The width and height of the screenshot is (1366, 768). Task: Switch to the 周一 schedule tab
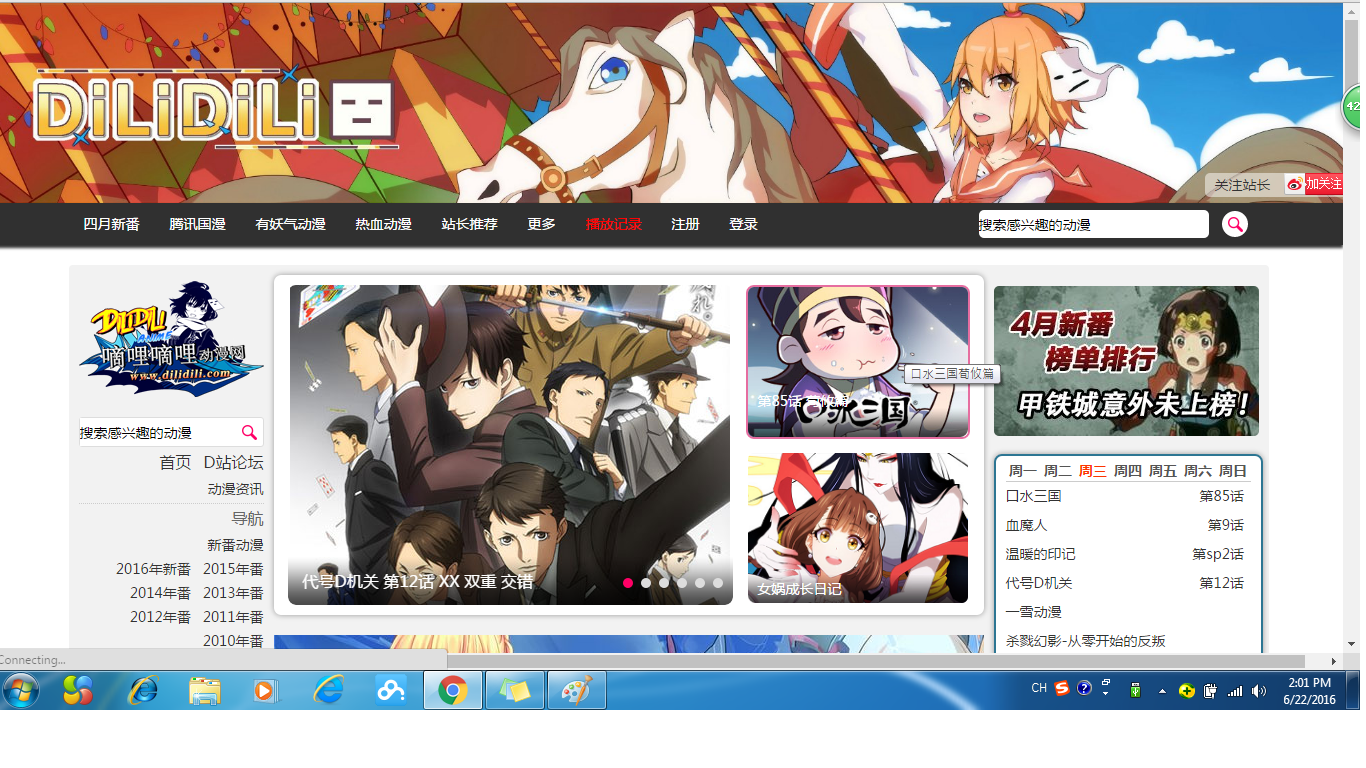coord(1022,471)
